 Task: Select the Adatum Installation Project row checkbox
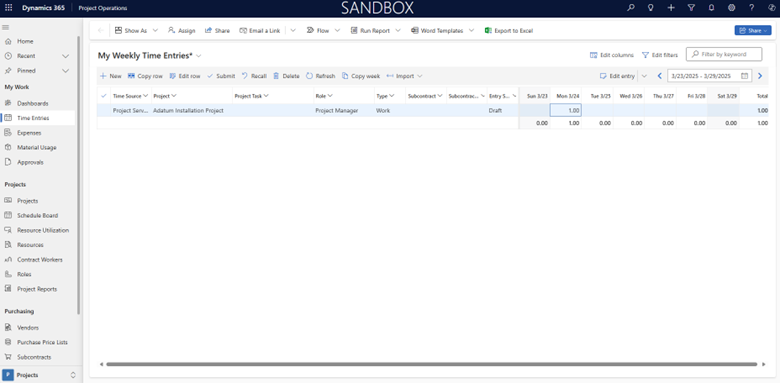click(x=103, y=110)
